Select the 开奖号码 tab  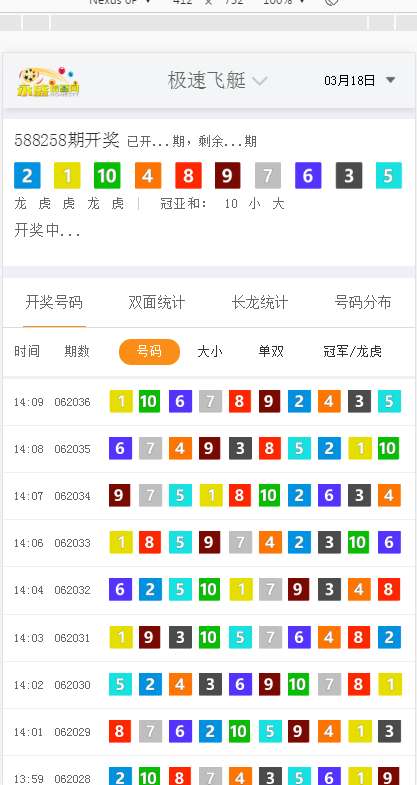tap(54, 302)
